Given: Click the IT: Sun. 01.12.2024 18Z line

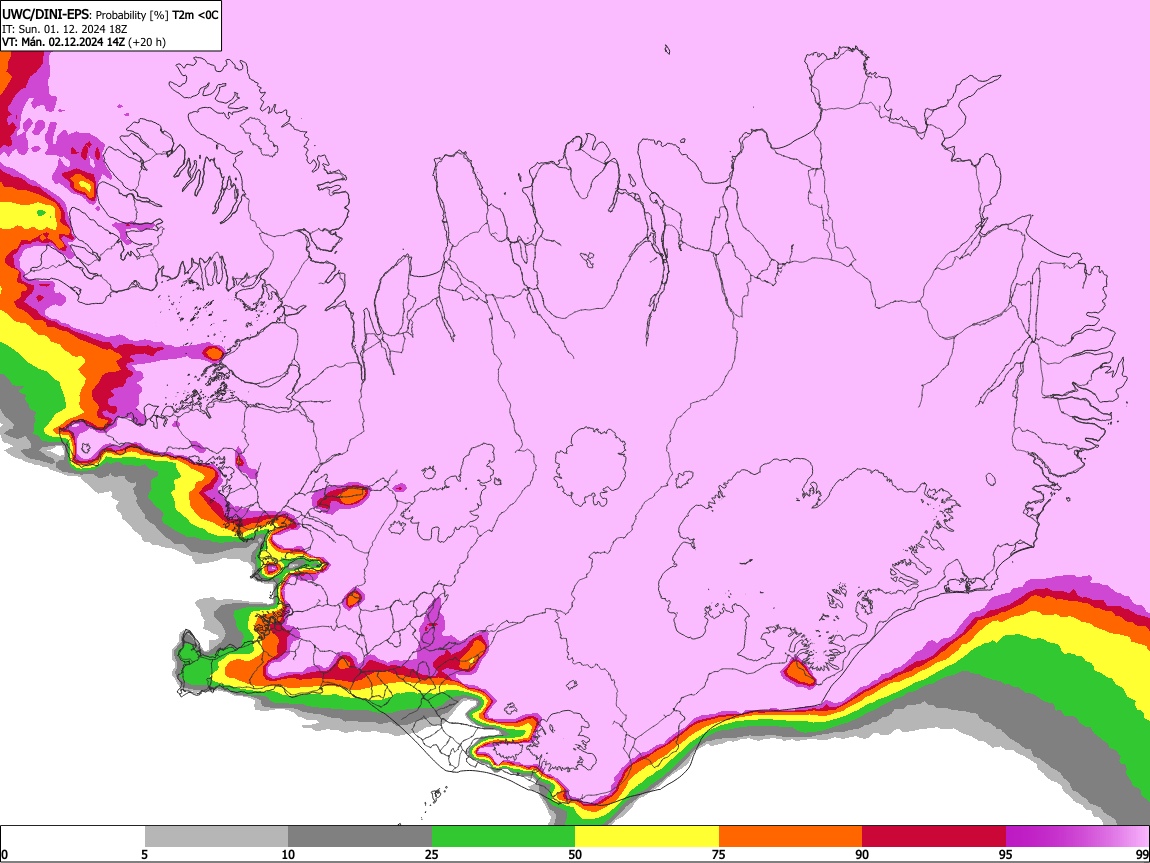Looking at the screenshot, I should tap(65, 29).
